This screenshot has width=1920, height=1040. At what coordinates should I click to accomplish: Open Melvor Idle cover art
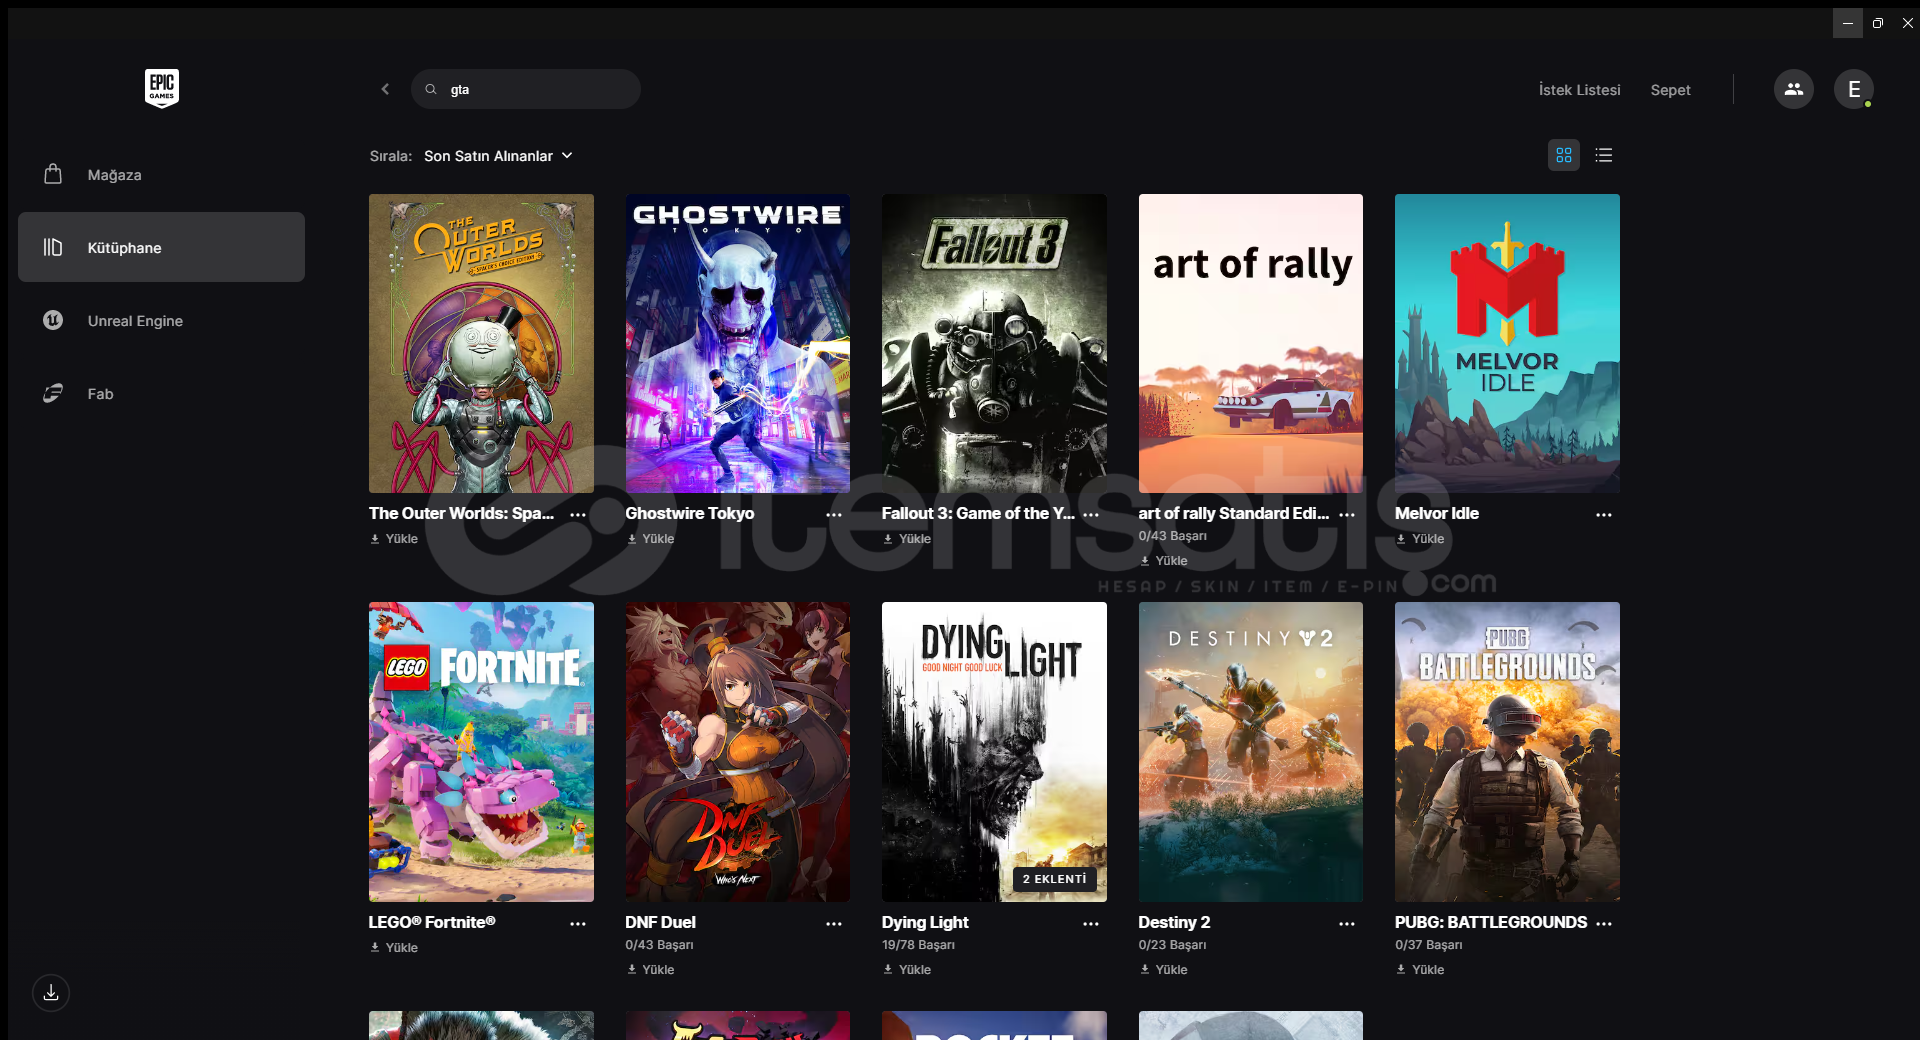[x=1507, y=343]
